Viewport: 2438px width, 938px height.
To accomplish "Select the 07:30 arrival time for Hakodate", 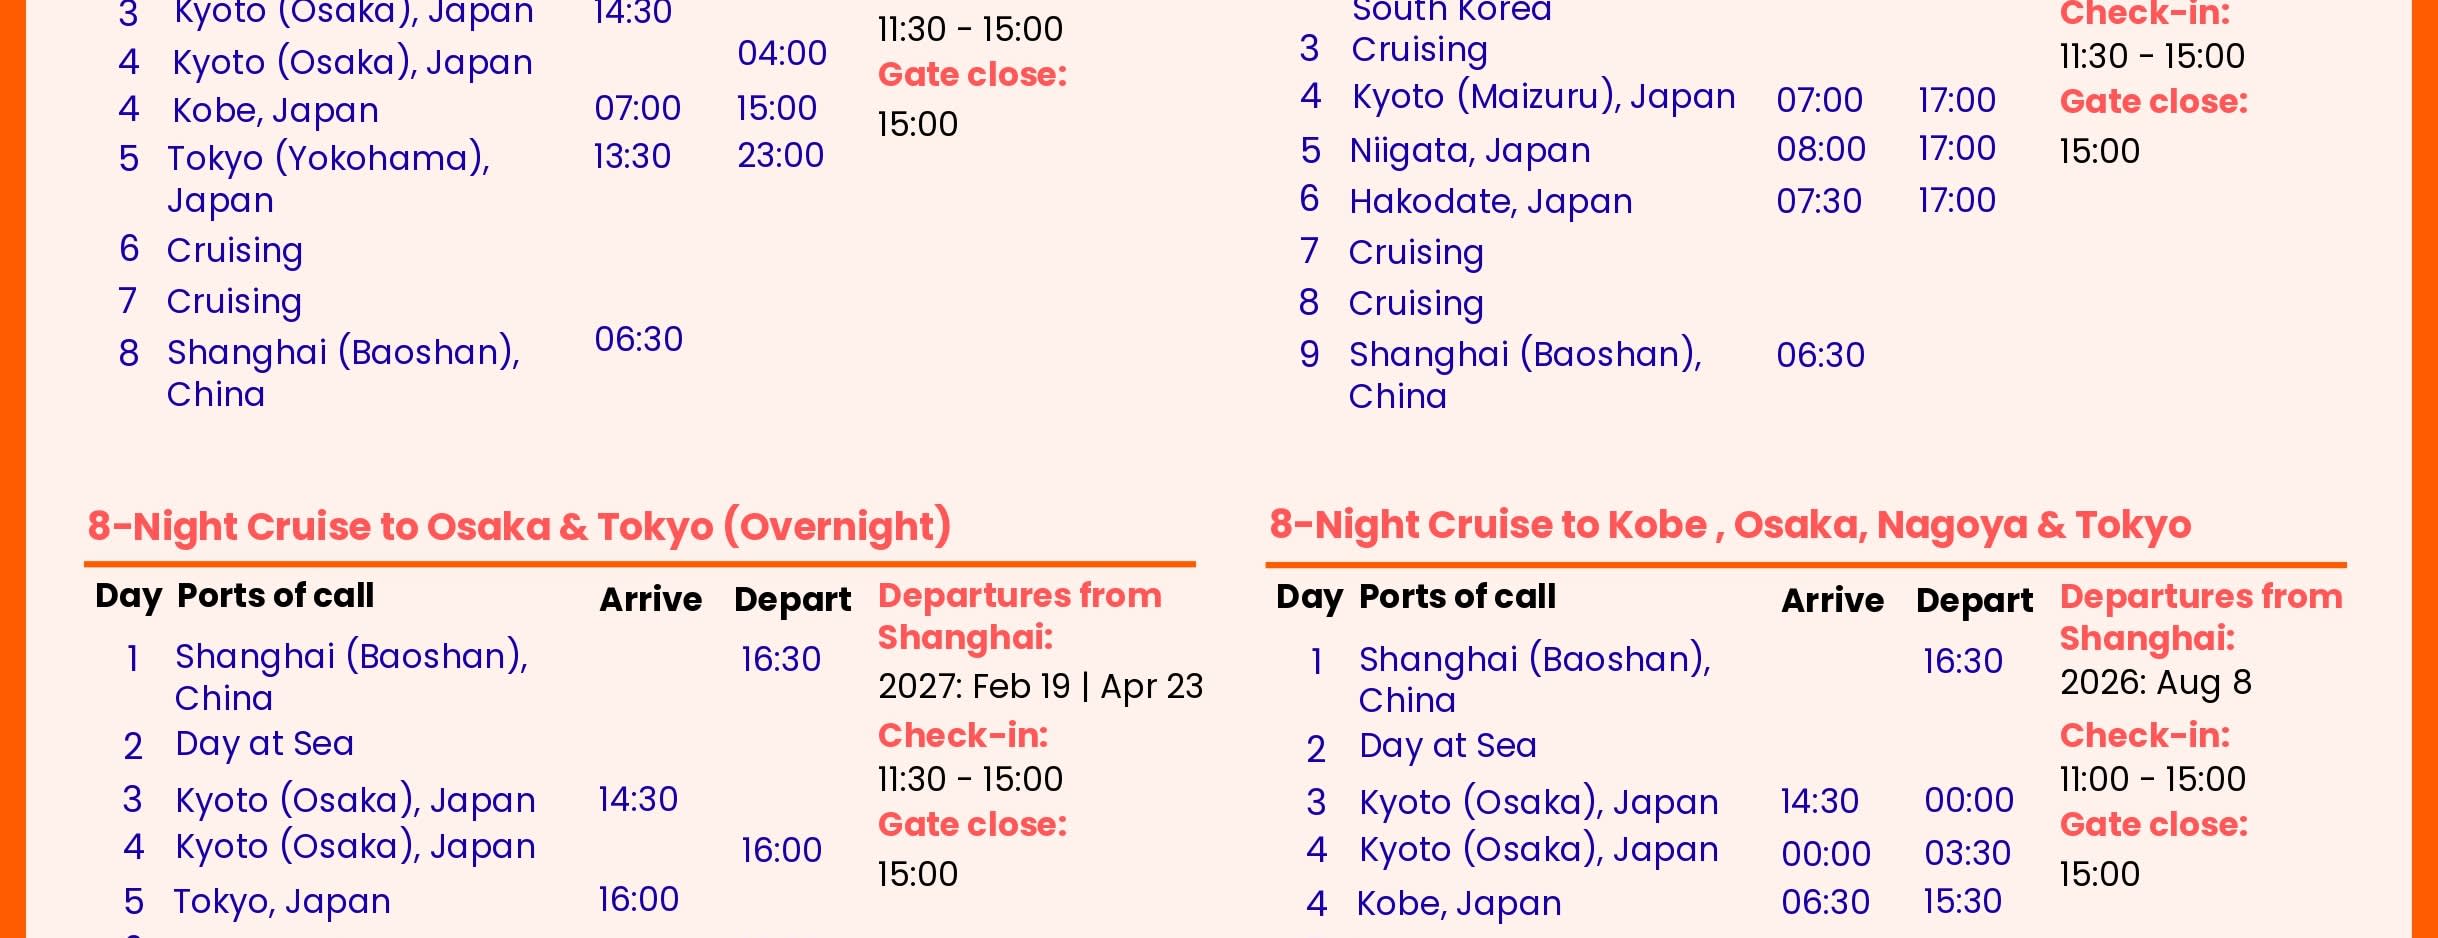I will pos(1818,201).
